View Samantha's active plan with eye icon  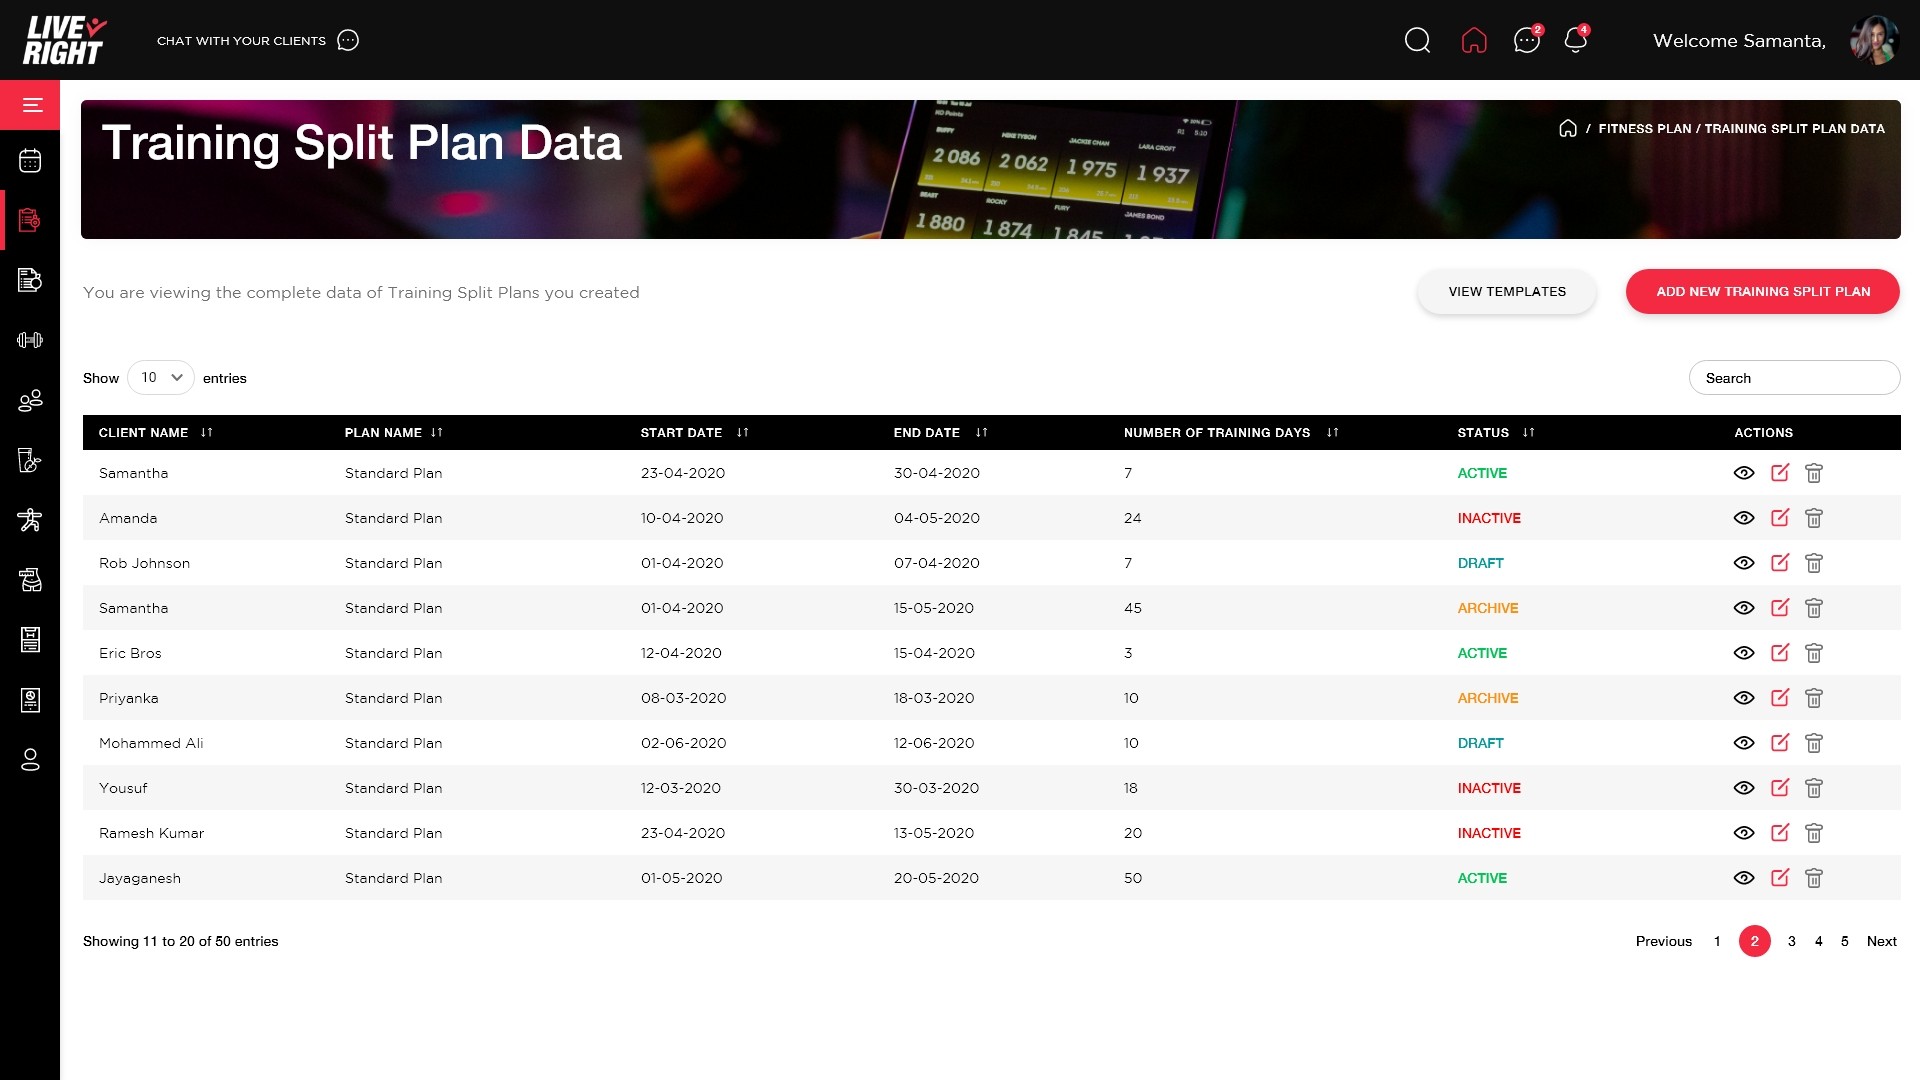[1743, 473]
